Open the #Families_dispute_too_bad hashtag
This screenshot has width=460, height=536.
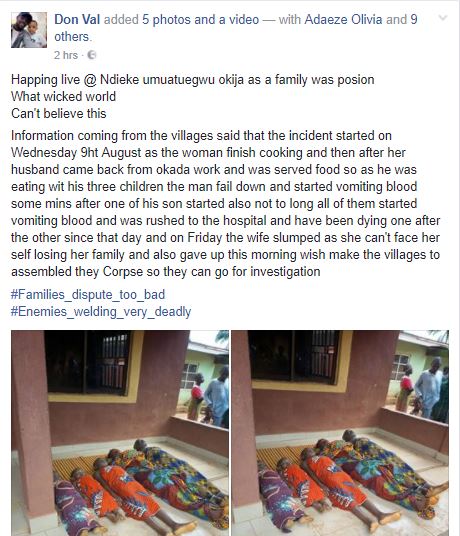(x=88, y=294)
